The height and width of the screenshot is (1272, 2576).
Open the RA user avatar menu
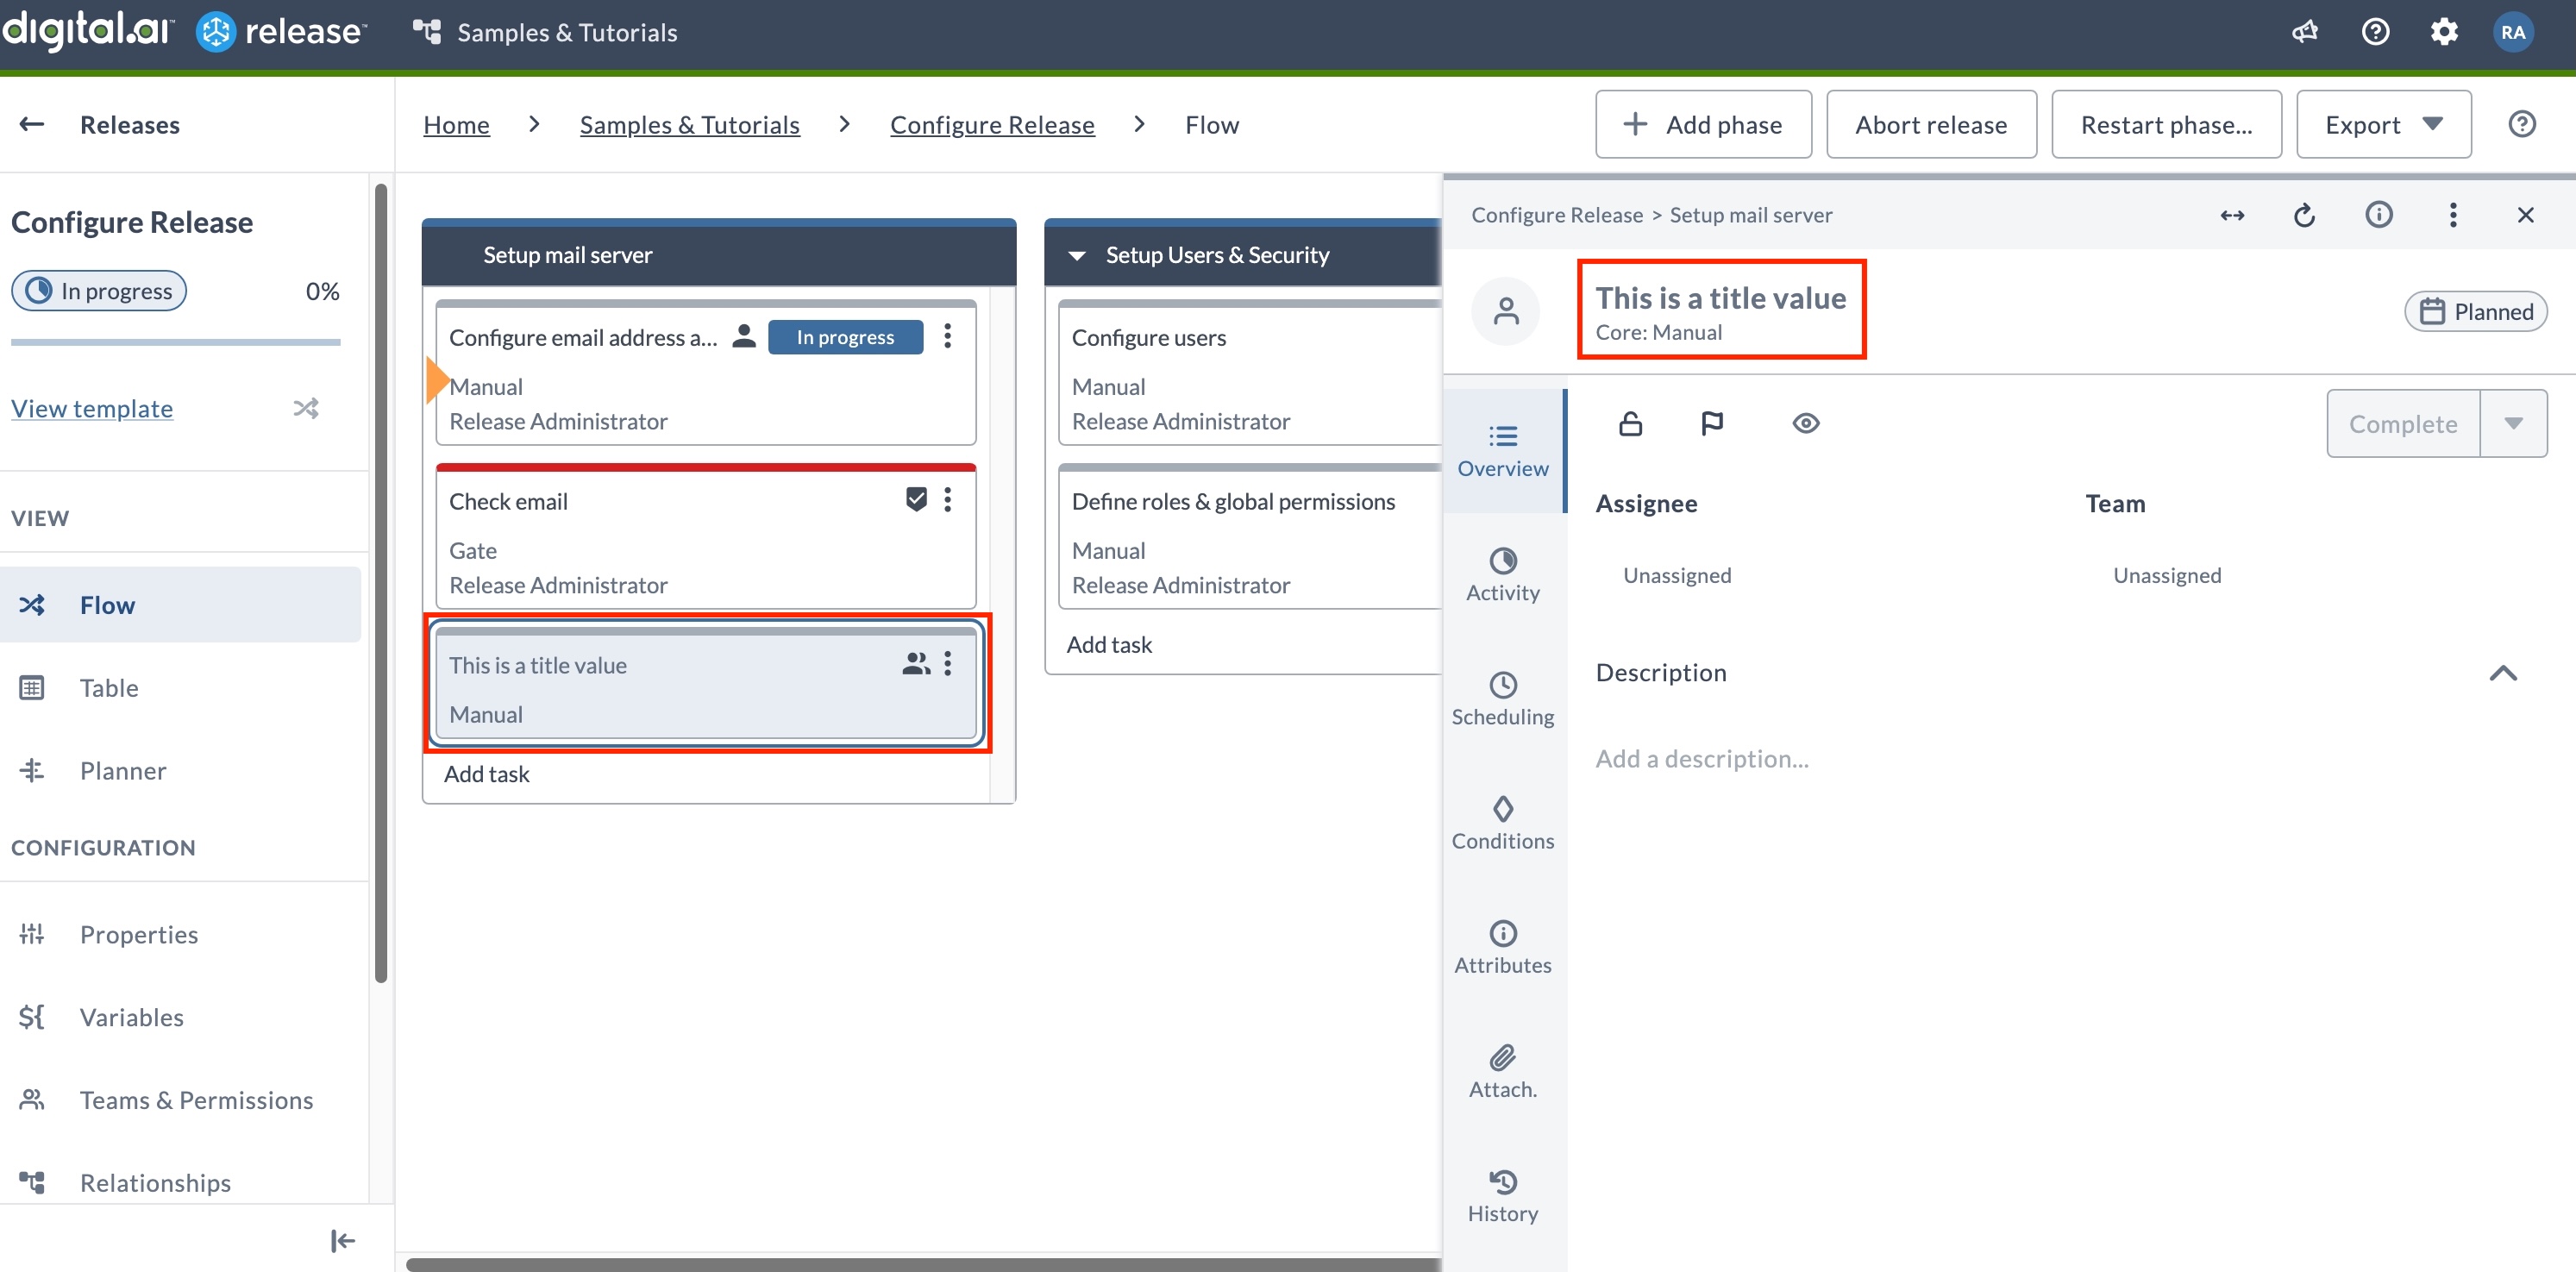(2512, 32)
